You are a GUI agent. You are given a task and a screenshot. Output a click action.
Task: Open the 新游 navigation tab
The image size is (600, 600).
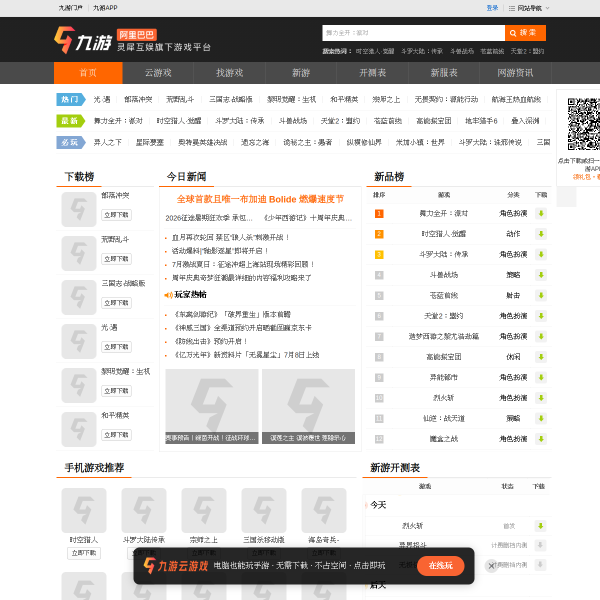click(301, 73)
